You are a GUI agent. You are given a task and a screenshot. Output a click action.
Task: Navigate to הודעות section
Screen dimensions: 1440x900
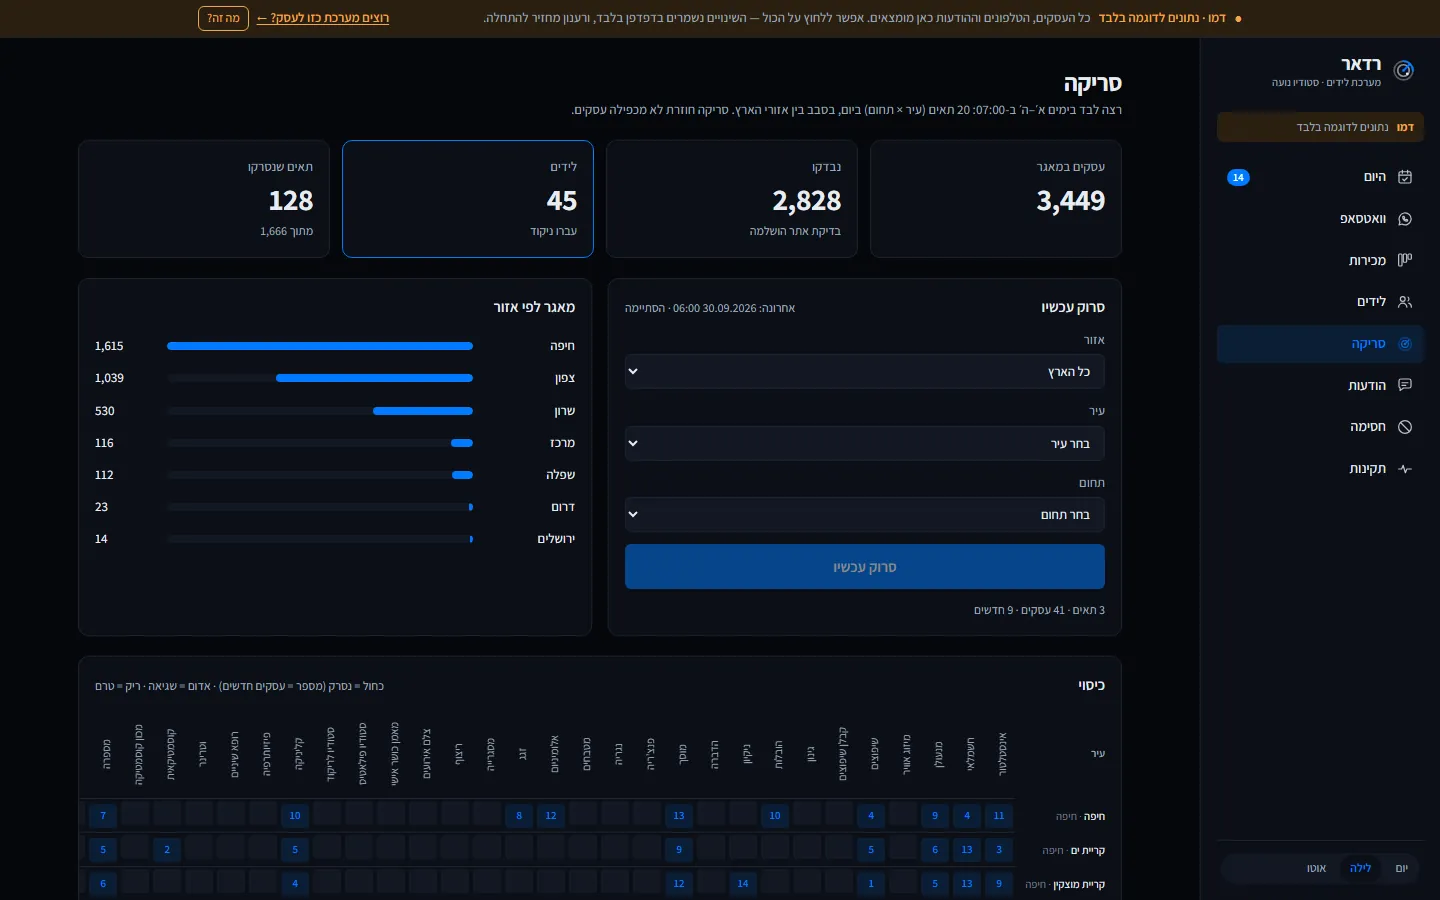tap(1320, 385)
